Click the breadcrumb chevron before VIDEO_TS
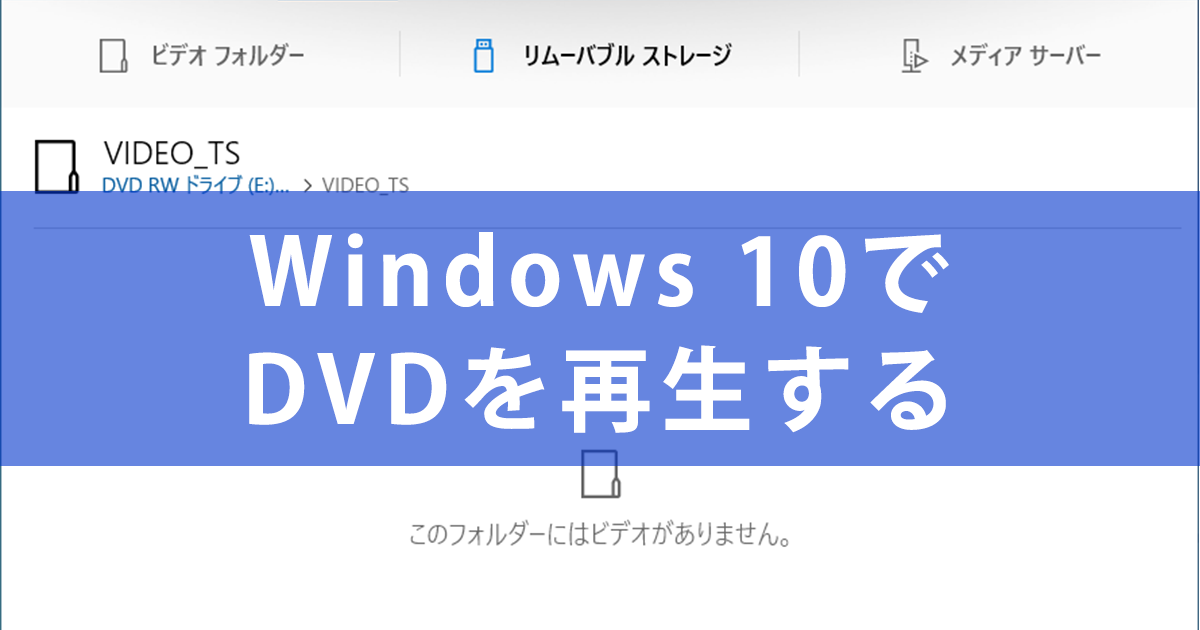The height and width of the screenshot is (630, 1200). (308, 185)
